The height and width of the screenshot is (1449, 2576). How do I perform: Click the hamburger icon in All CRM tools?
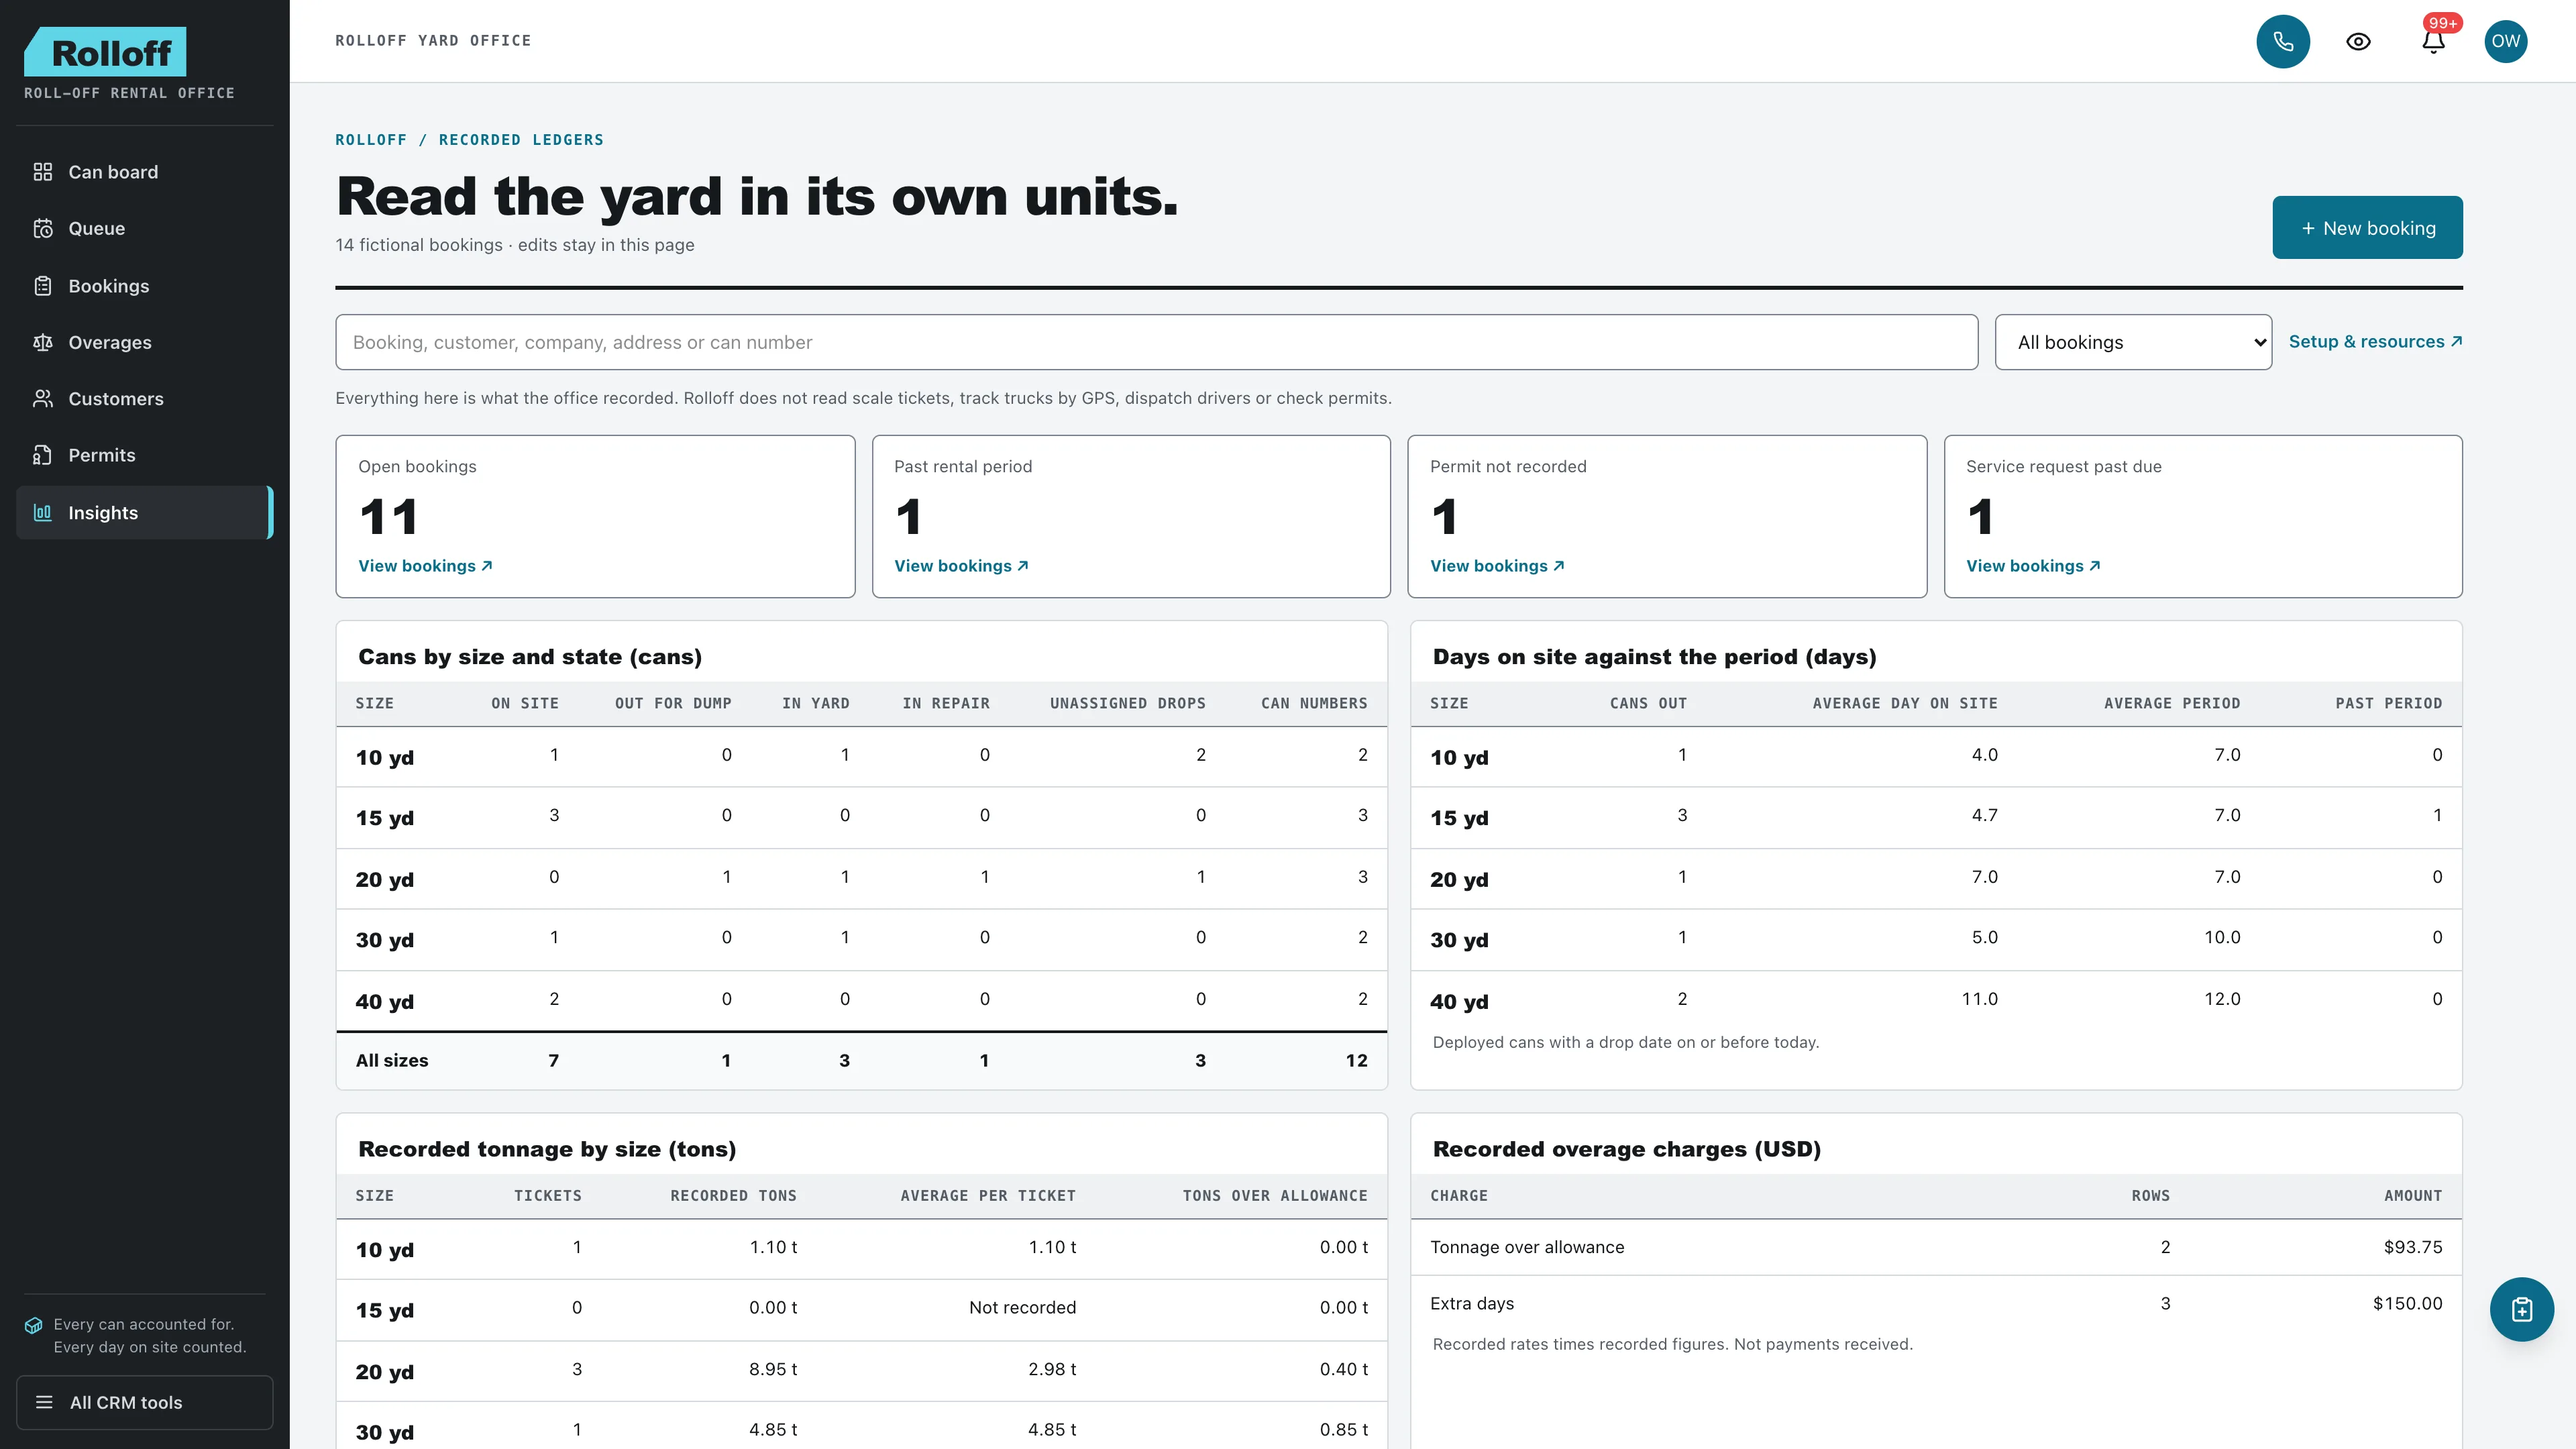coord(45,1402)
